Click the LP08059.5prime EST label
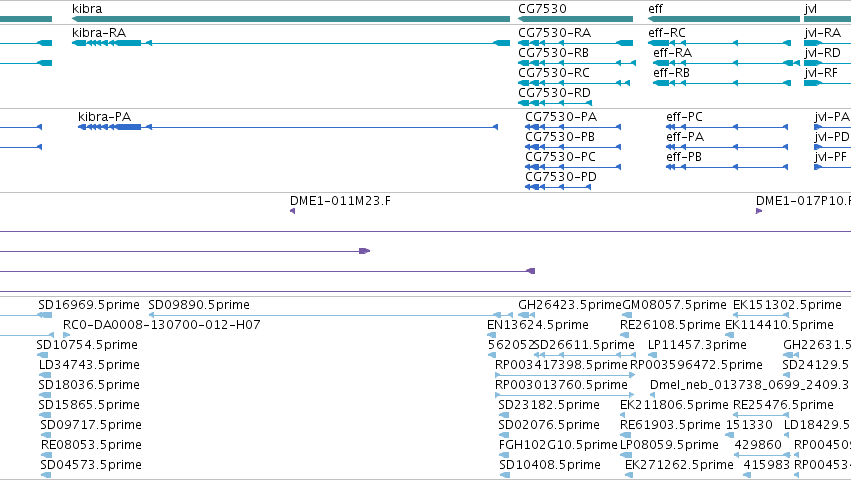This screenshot has width=851, height=480. pos(669,445)
